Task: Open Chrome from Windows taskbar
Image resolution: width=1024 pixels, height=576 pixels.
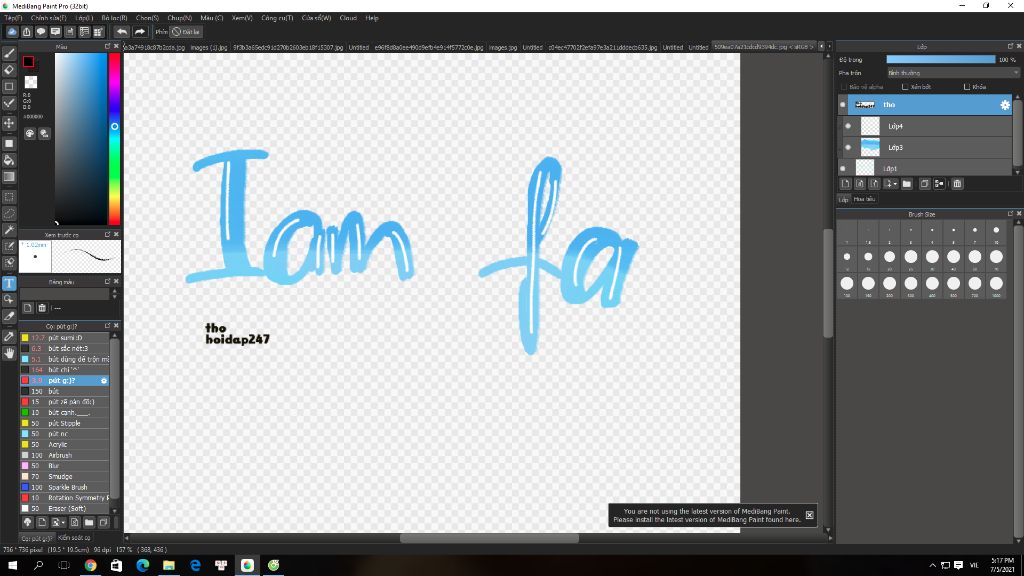Action: tap(90, 566)
